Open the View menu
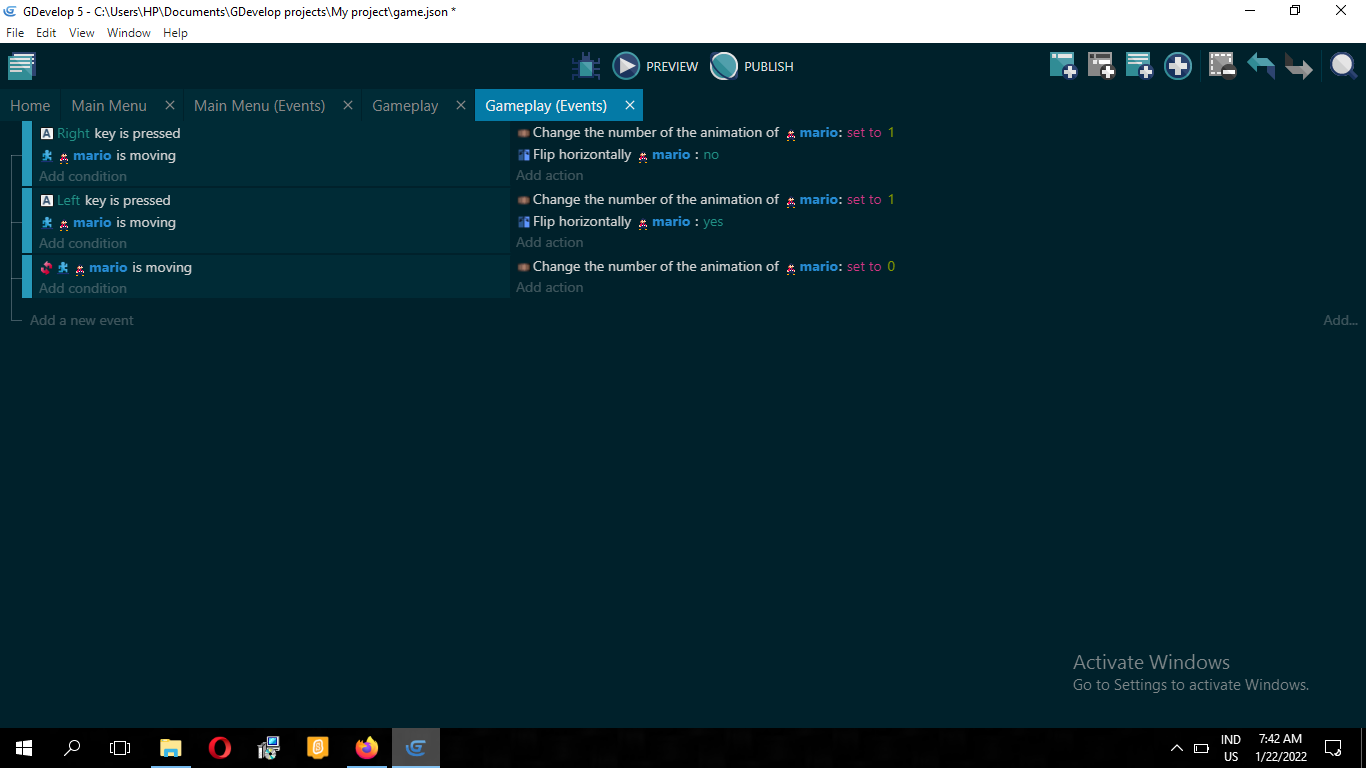1366x768 pixels. (x=81, y=33)
